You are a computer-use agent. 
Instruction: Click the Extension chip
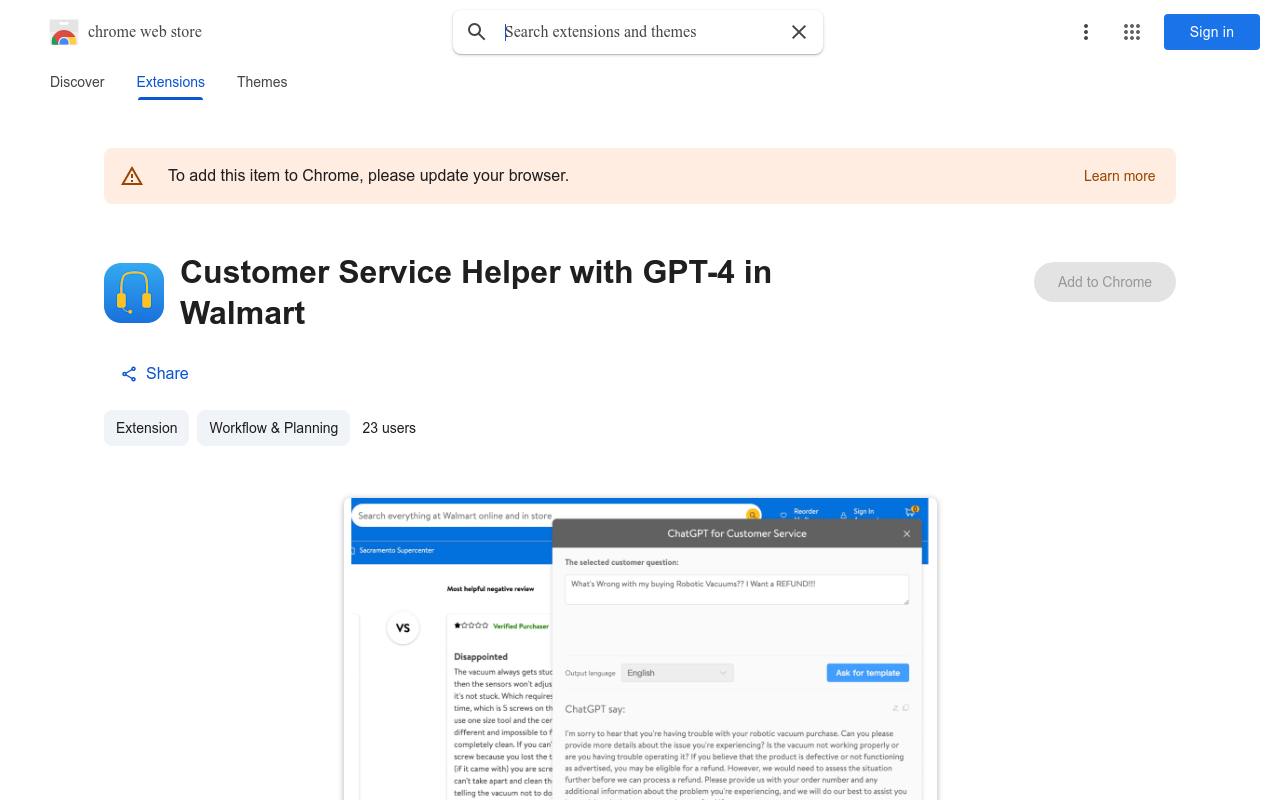pyautogui.click(x=146, y=428)
